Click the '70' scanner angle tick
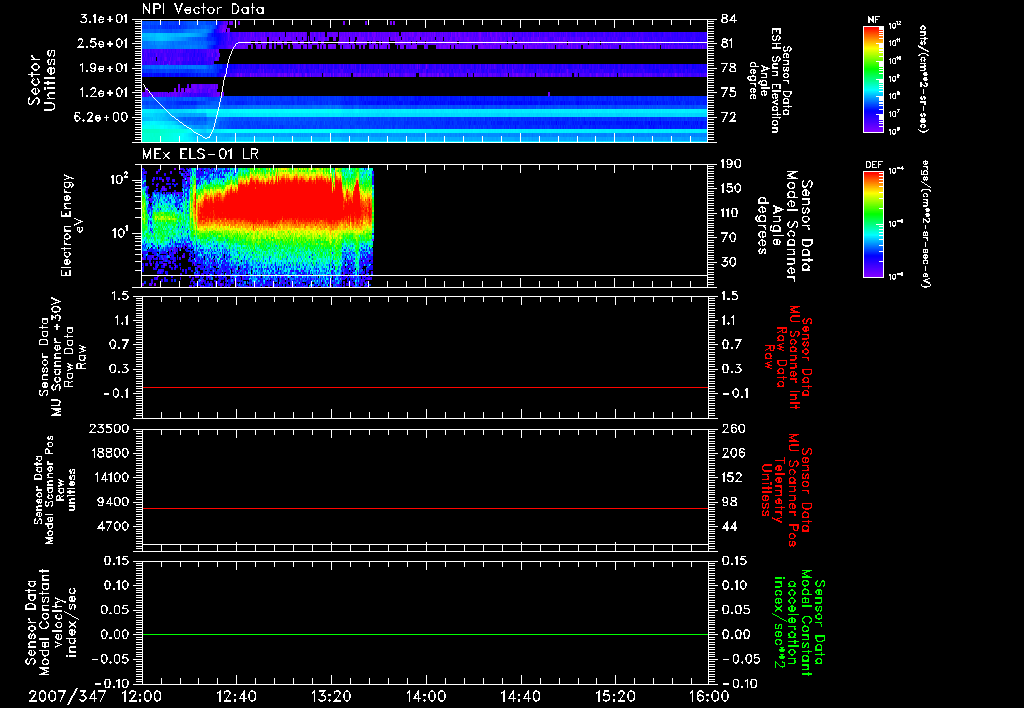The height and width of the screenshot is (708, 1024). point(728,238)
